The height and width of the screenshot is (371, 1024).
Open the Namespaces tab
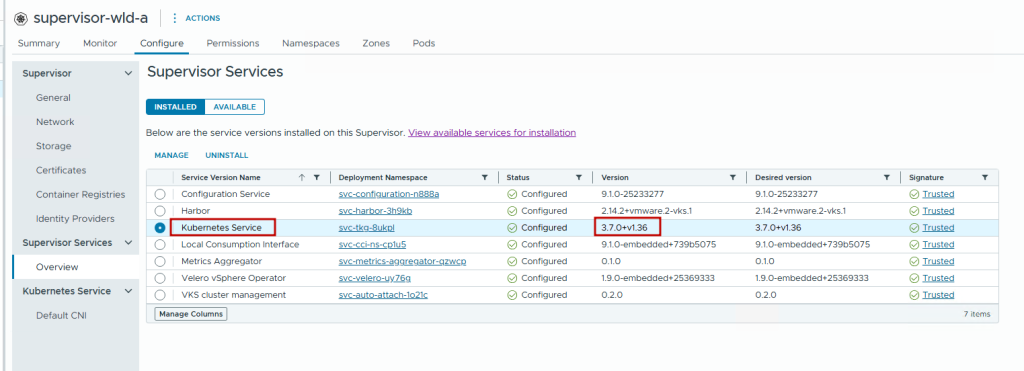(x=311, y=44)
